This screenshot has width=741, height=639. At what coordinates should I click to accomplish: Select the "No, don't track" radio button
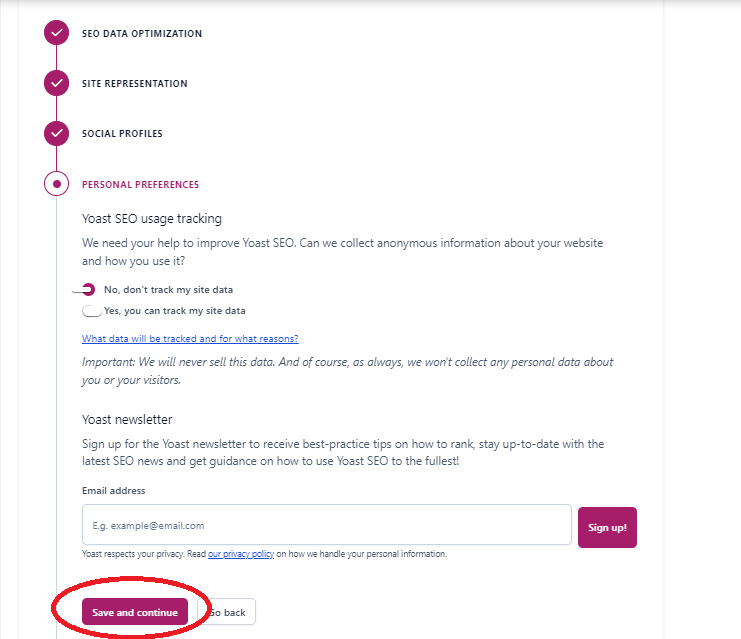click(89, 289)
